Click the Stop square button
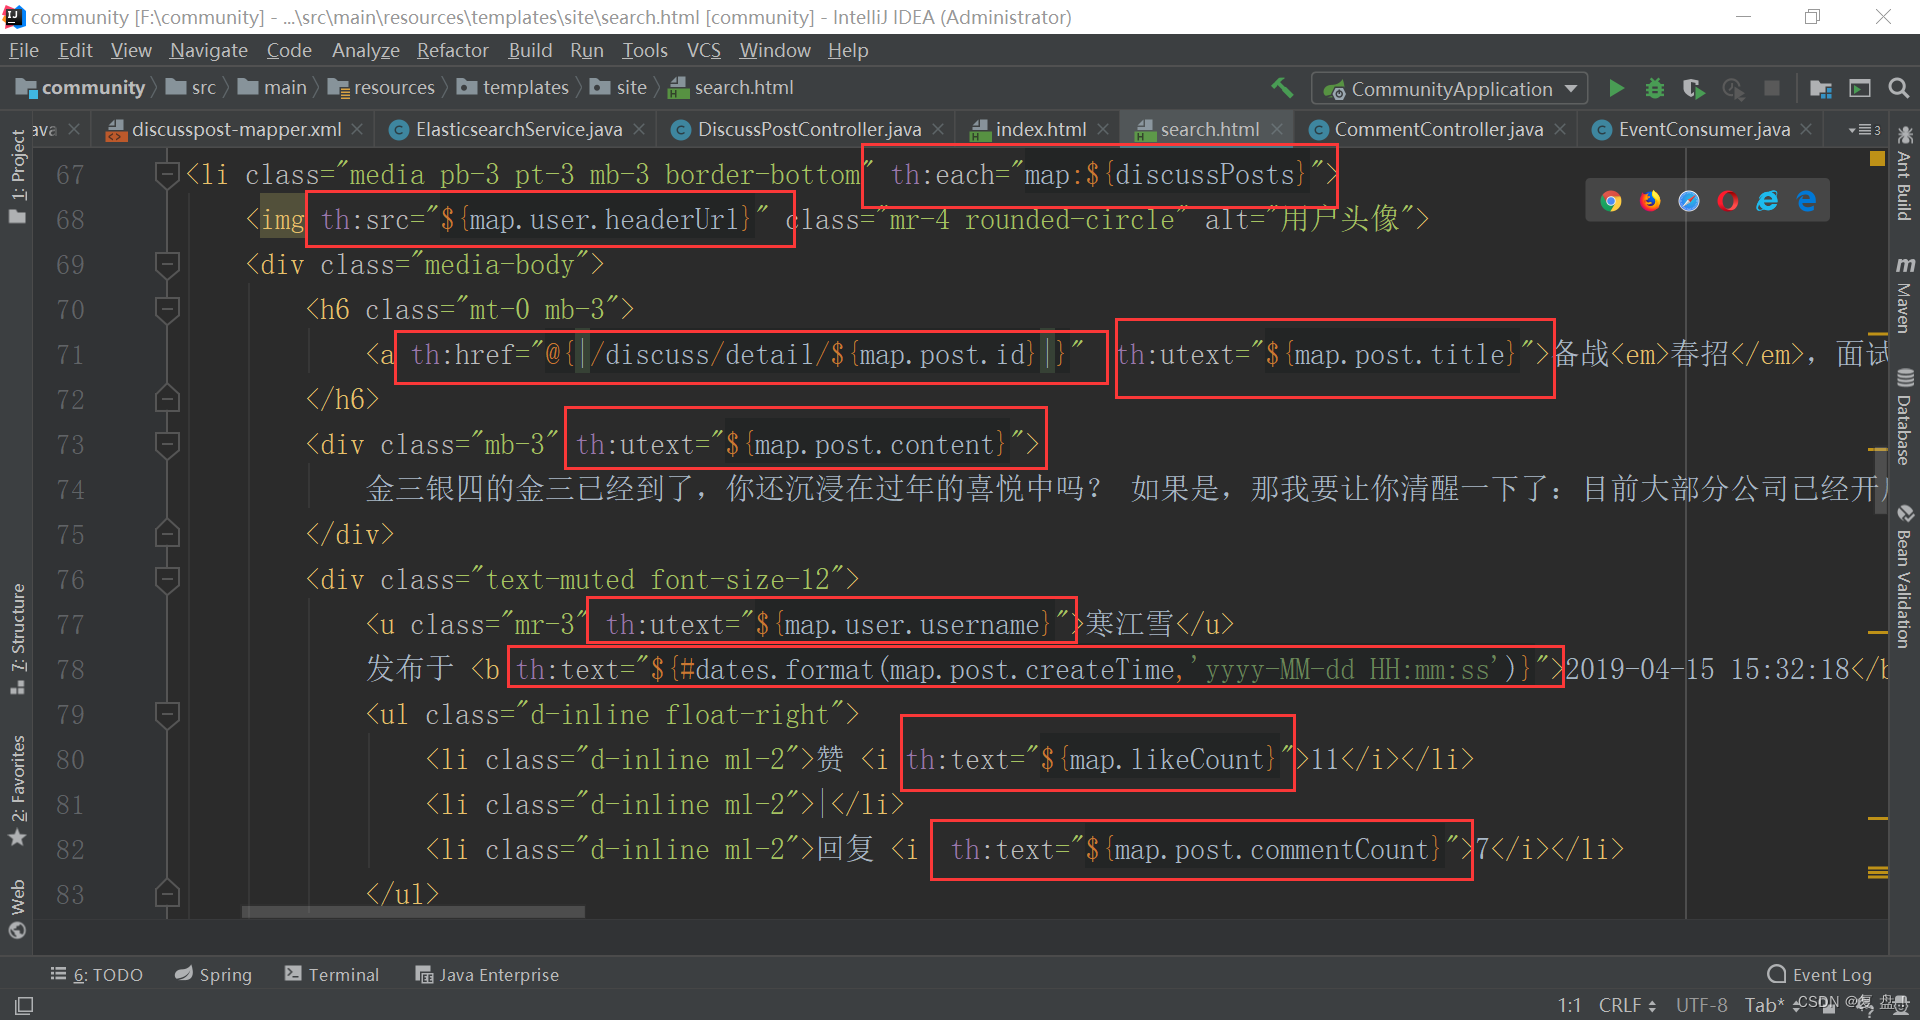Screen dimensions: 1920x1020 point(1772,88)
